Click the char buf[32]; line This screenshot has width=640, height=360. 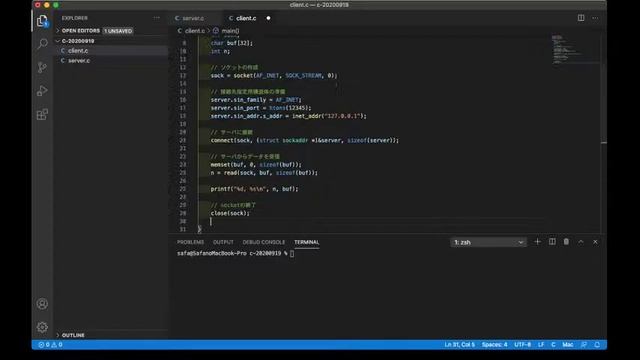tap(231, 43)
